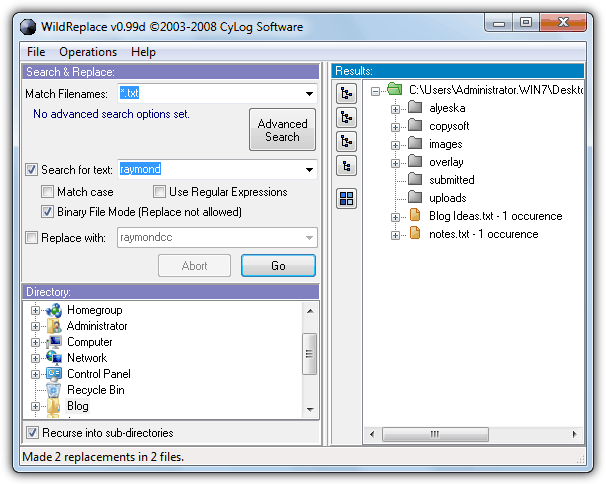Expand Network in the Directory tree

click(x=35, y=358)
